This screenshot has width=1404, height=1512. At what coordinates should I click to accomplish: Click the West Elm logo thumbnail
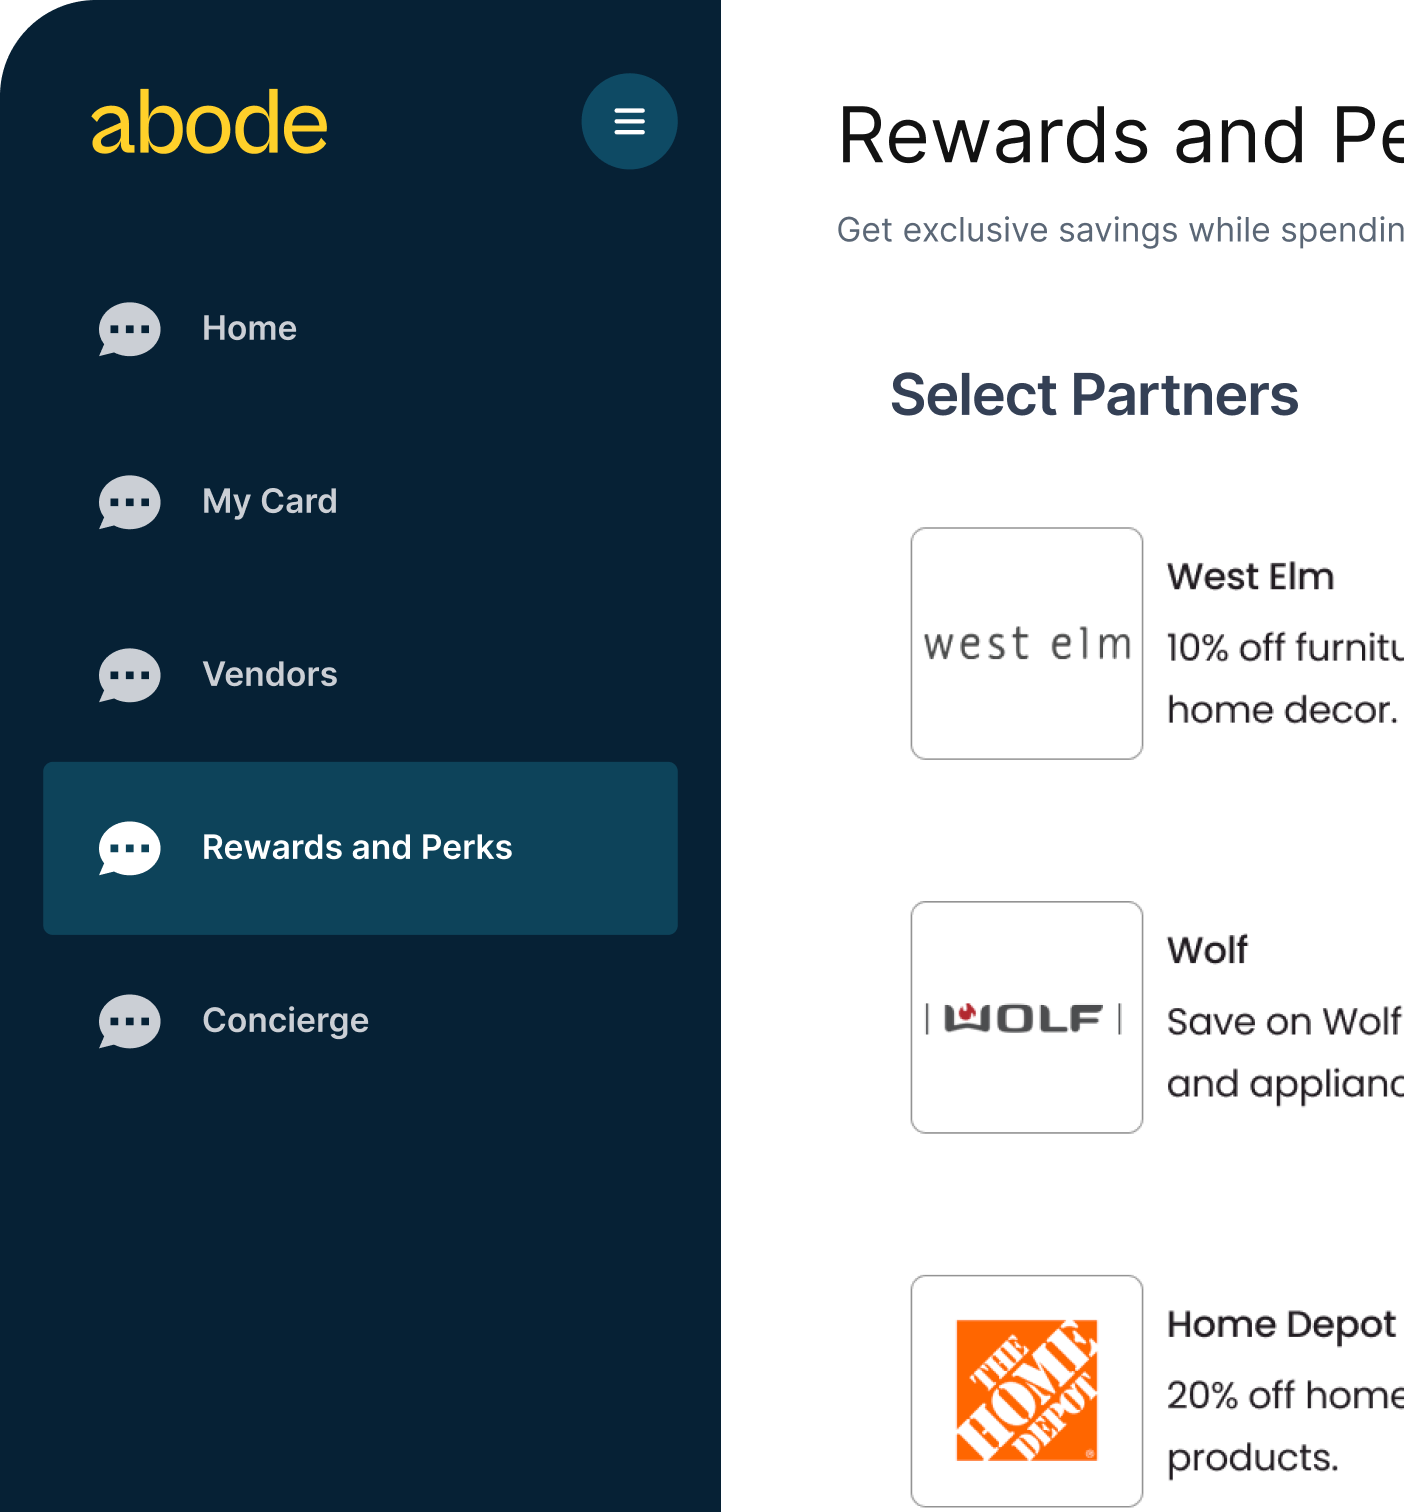coord(1026,644)
